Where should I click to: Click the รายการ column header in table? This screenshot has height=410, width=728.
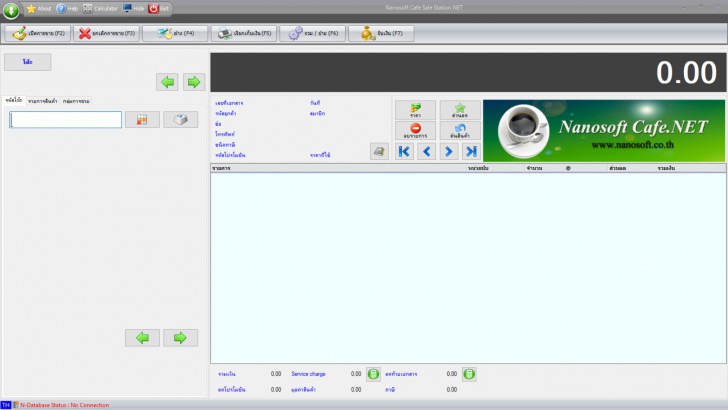[x=221, y=168]
